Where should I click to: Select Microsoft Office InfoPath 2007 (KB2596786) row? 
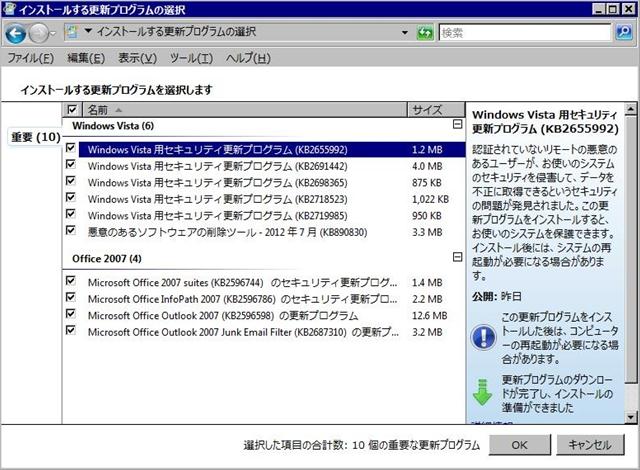272,299
